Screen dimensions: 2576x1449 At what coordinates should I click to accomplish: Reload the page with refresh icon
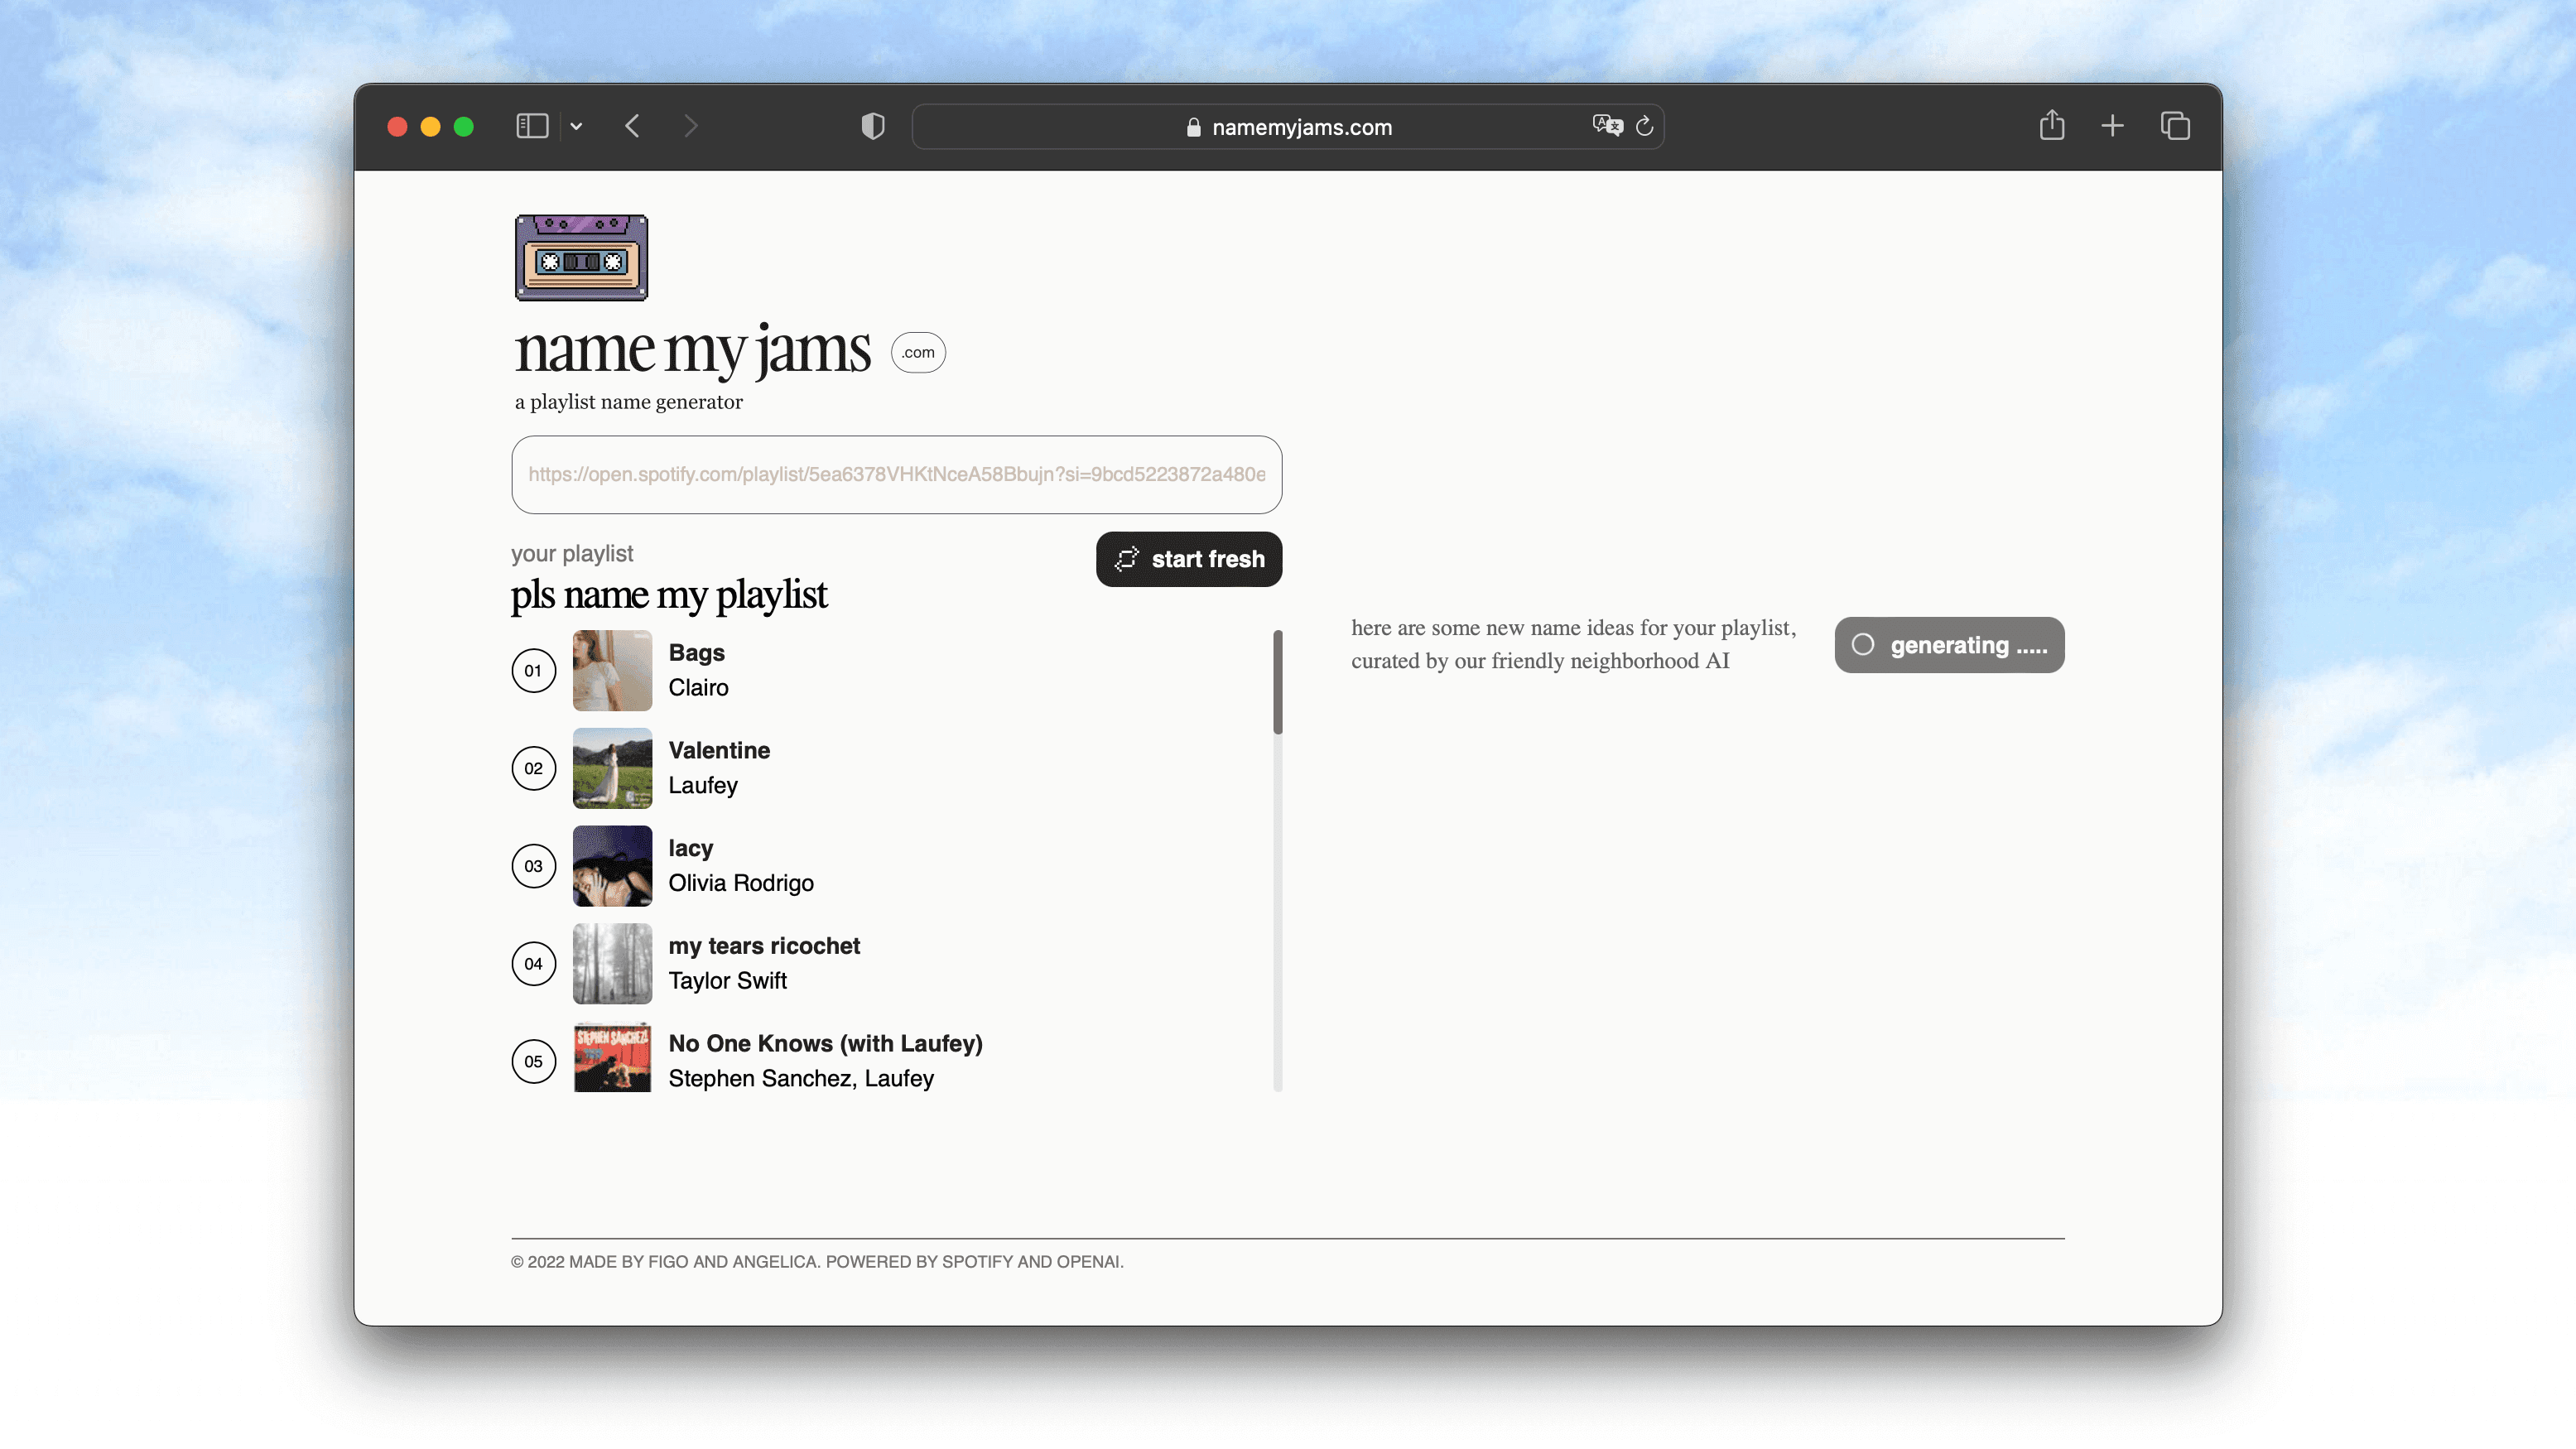[x=1644, y=126]
